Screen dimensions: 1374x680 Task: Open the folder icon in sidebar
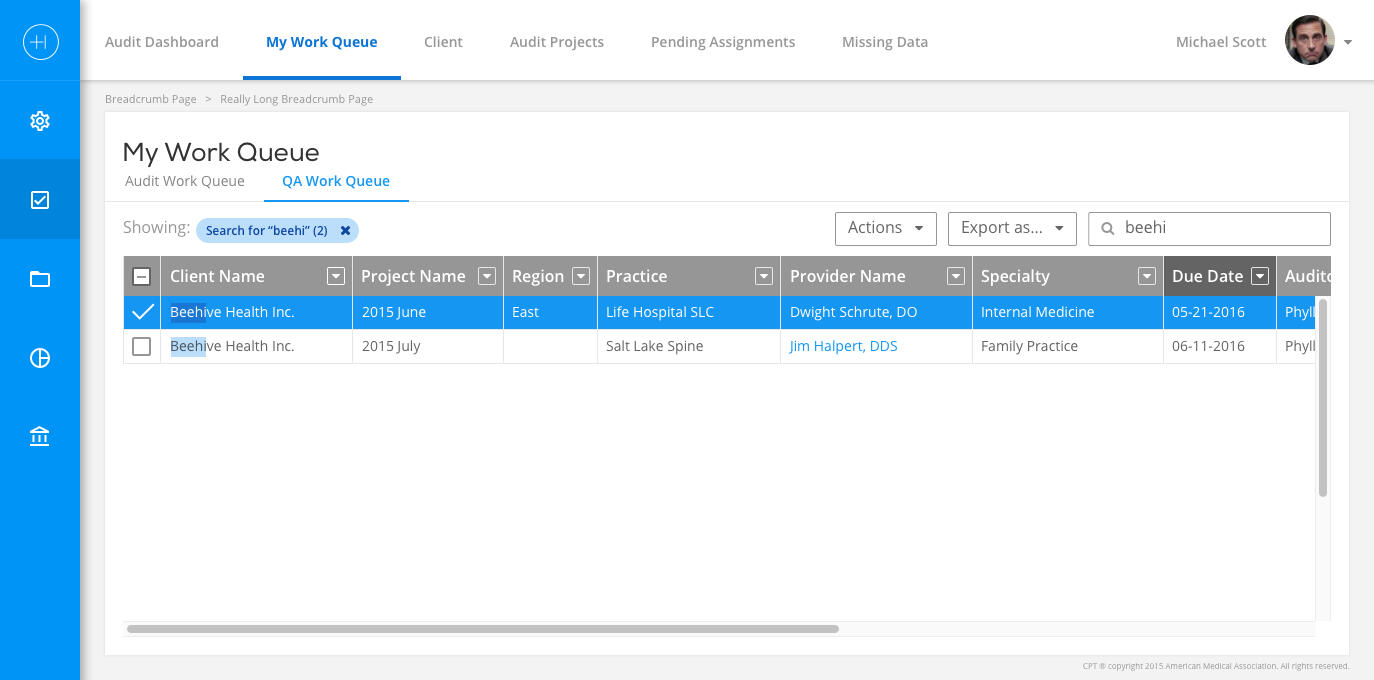tap(40, 279)
